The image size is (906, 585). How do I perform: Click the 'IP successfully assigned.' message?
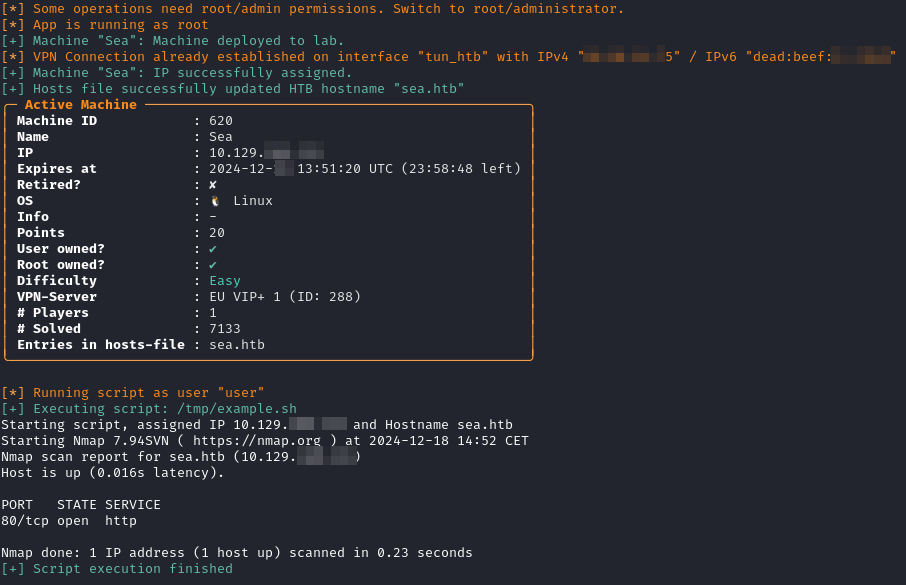pyautogui.click(x=253, y=73)
